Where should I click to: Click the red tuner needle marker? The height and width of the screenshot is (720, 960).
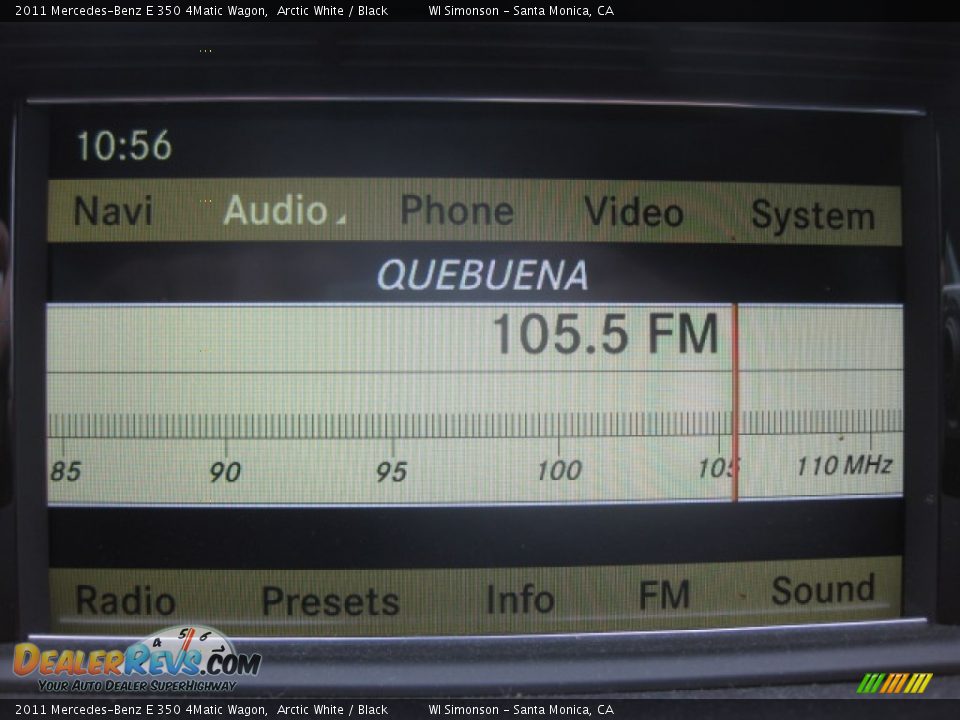point(735,400)
